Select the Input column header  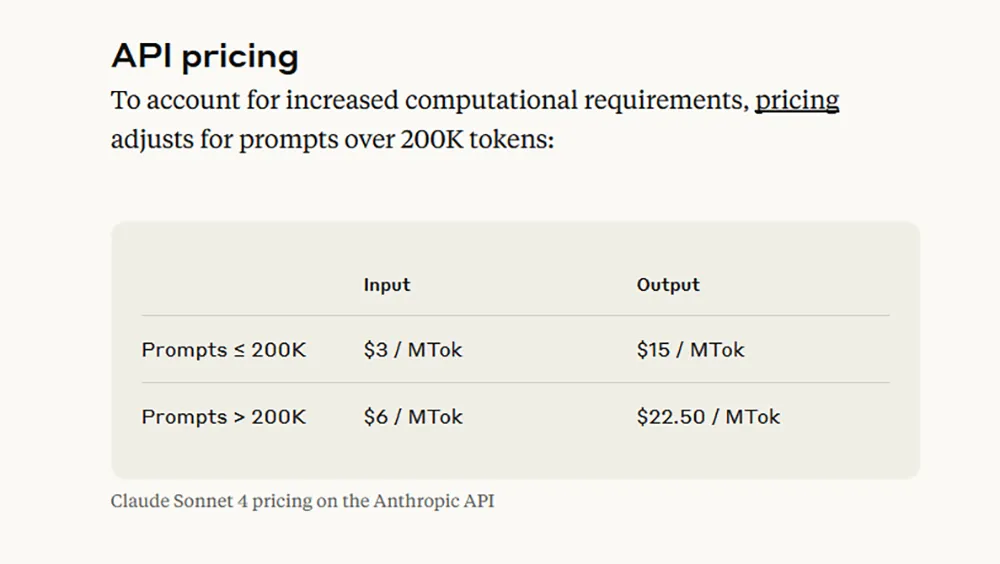click(387, 285)
